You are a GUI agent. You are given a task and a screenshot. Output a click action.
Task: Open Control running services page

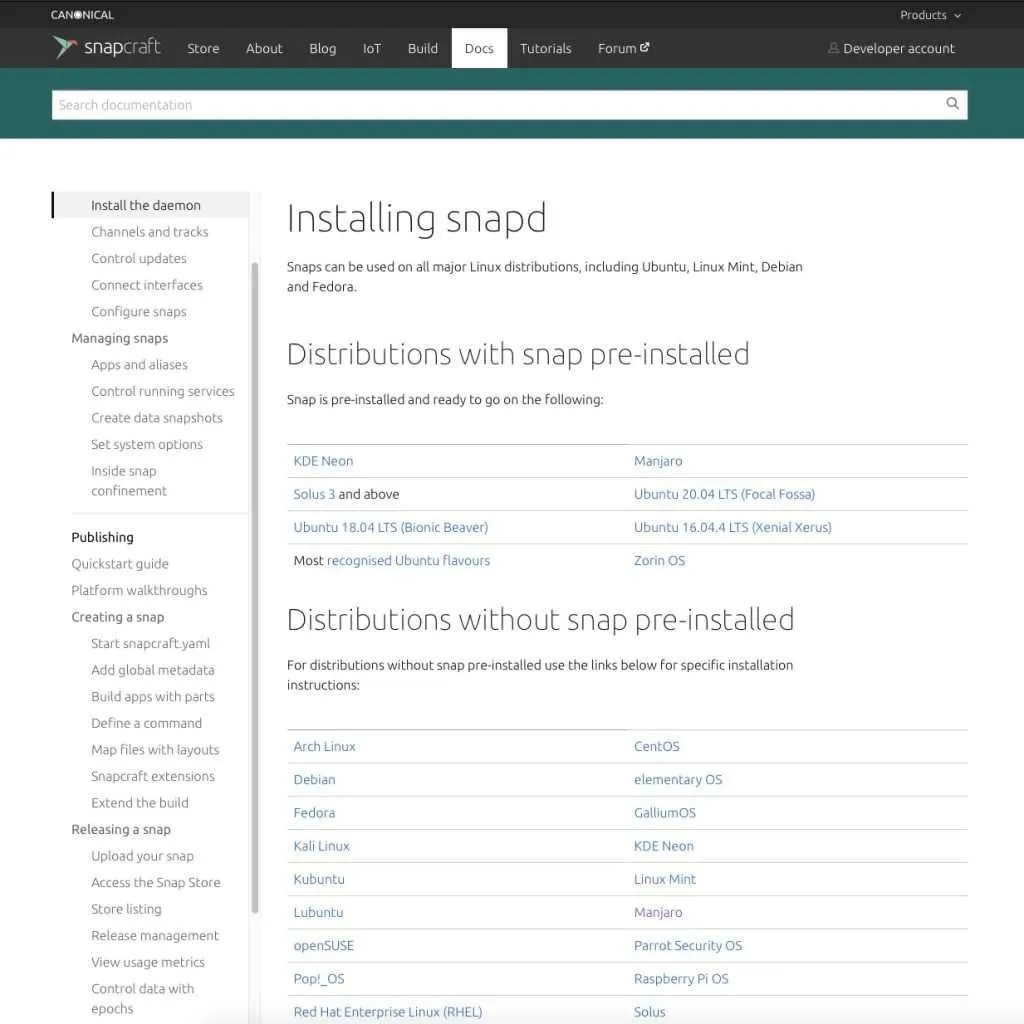(x=163, y=391)
